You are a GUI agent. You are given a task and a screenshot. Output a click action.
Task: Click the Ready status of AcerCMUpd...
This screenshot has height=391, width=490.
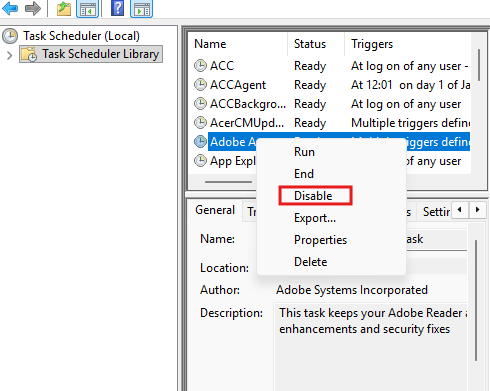click(310, 123)
